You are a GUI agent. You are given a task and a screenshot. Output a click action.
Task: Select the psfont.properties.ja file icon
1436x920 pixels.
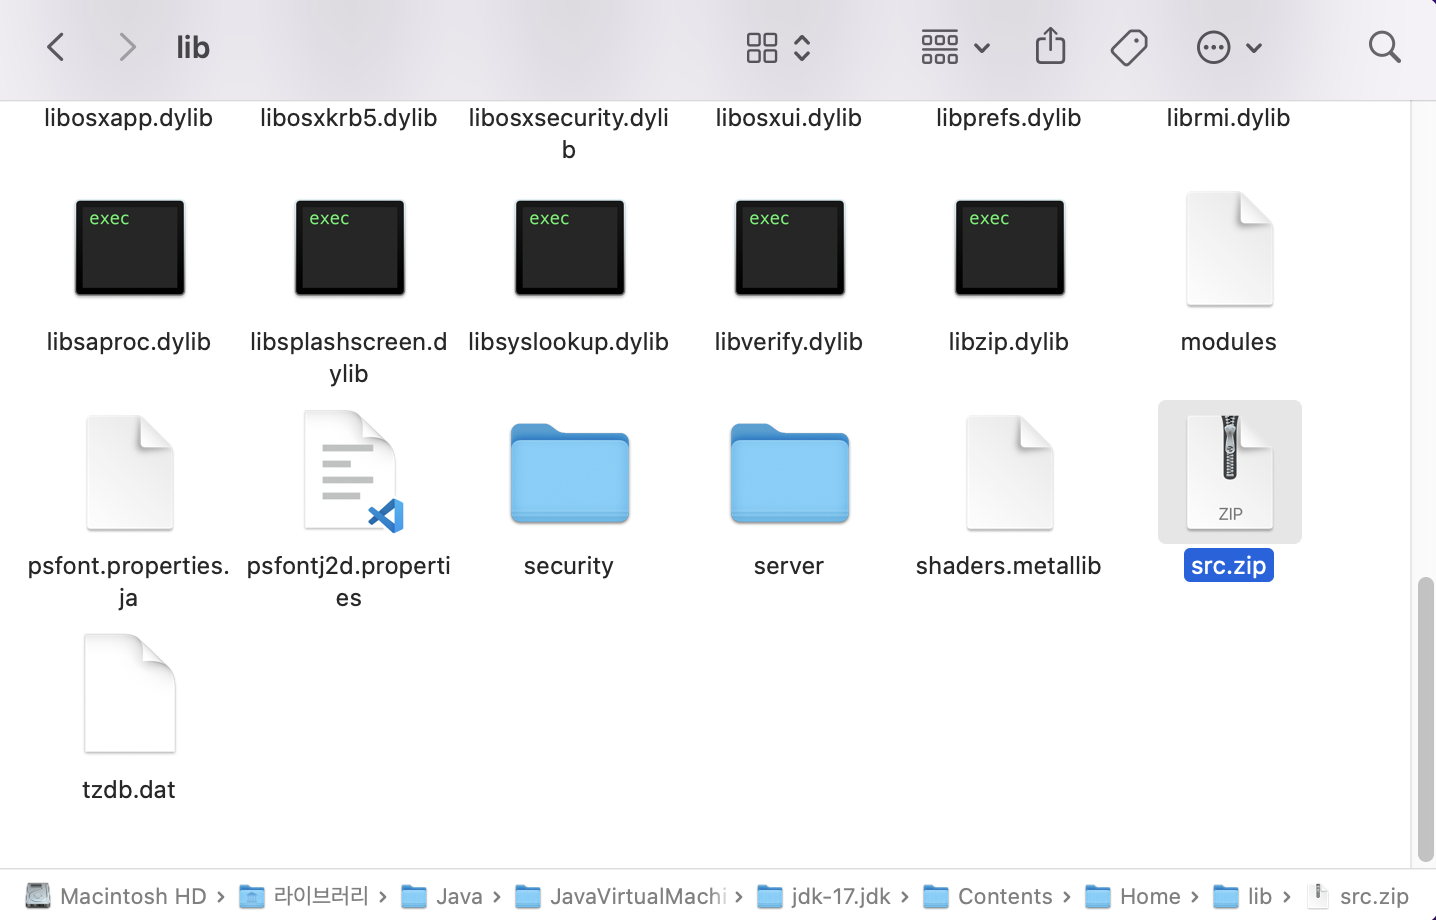pyautogui.click(x=130, y=473)
